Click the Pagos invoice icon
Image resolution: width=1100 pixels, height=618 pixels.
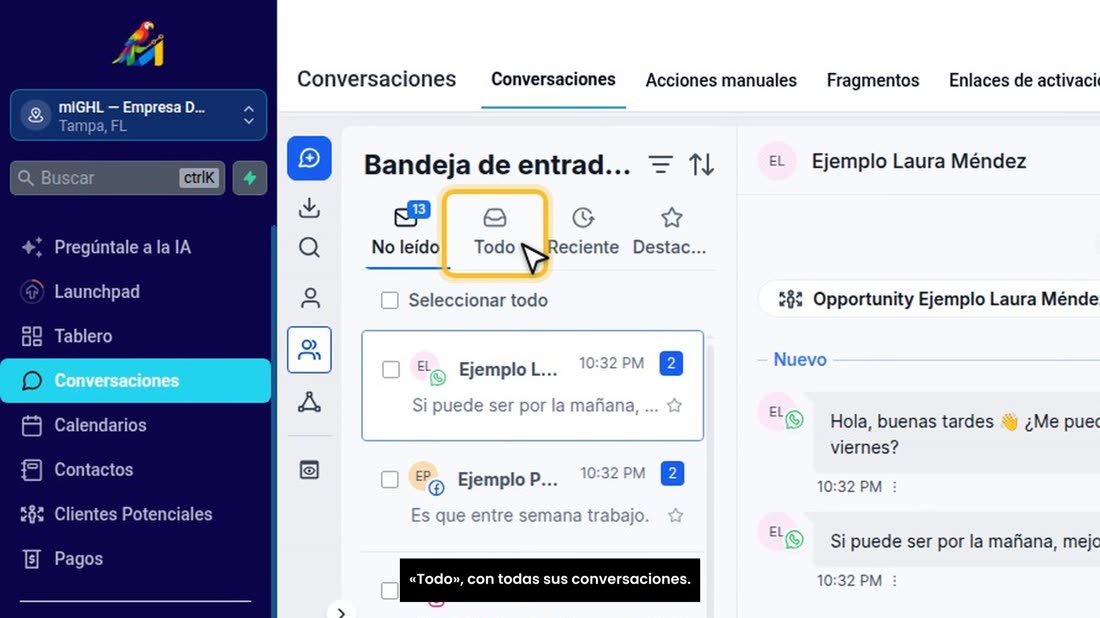click(32, 558)
